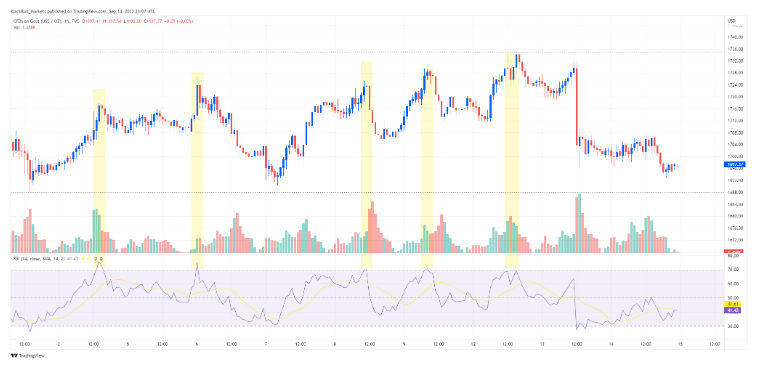763x374 pixels.
Task: Click the Vol indicator legend label
Action: click(16, 27)
